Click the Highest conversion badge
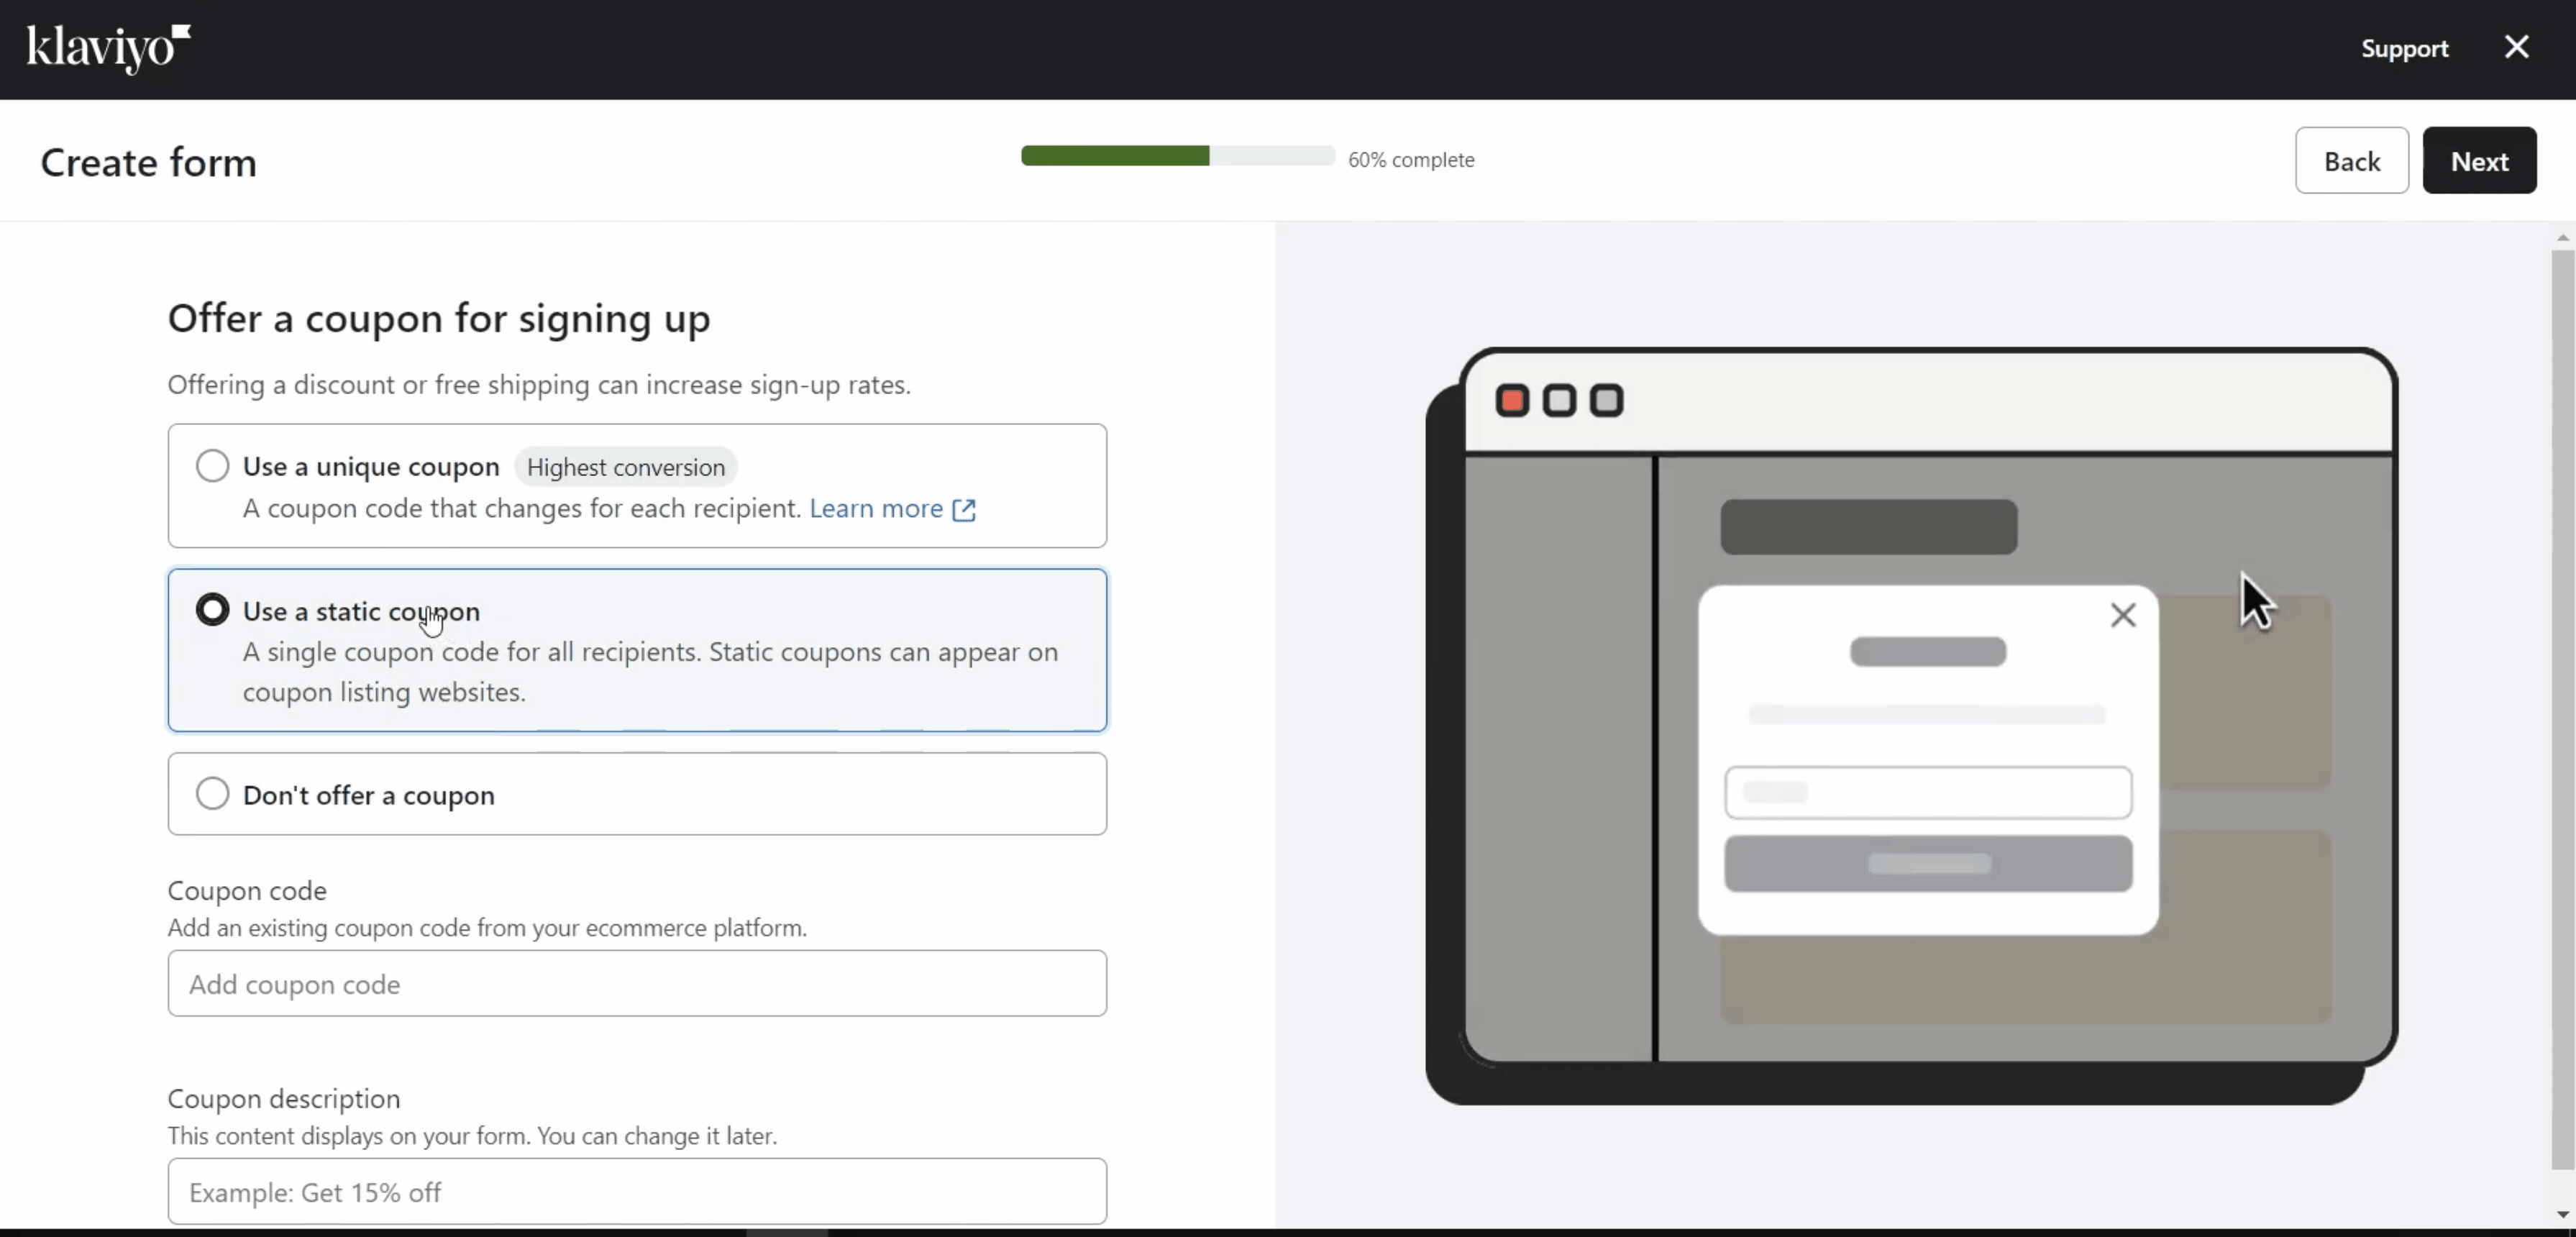2576x1237 pixels. pyautogui.click(x=626, y=466)
